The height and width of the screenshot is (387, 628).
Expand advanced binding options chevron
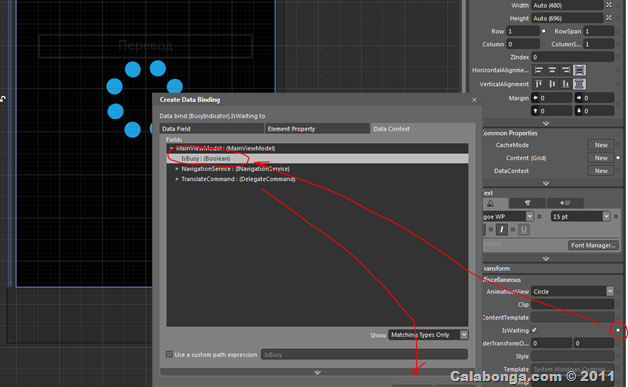click(x=317, y=372)
